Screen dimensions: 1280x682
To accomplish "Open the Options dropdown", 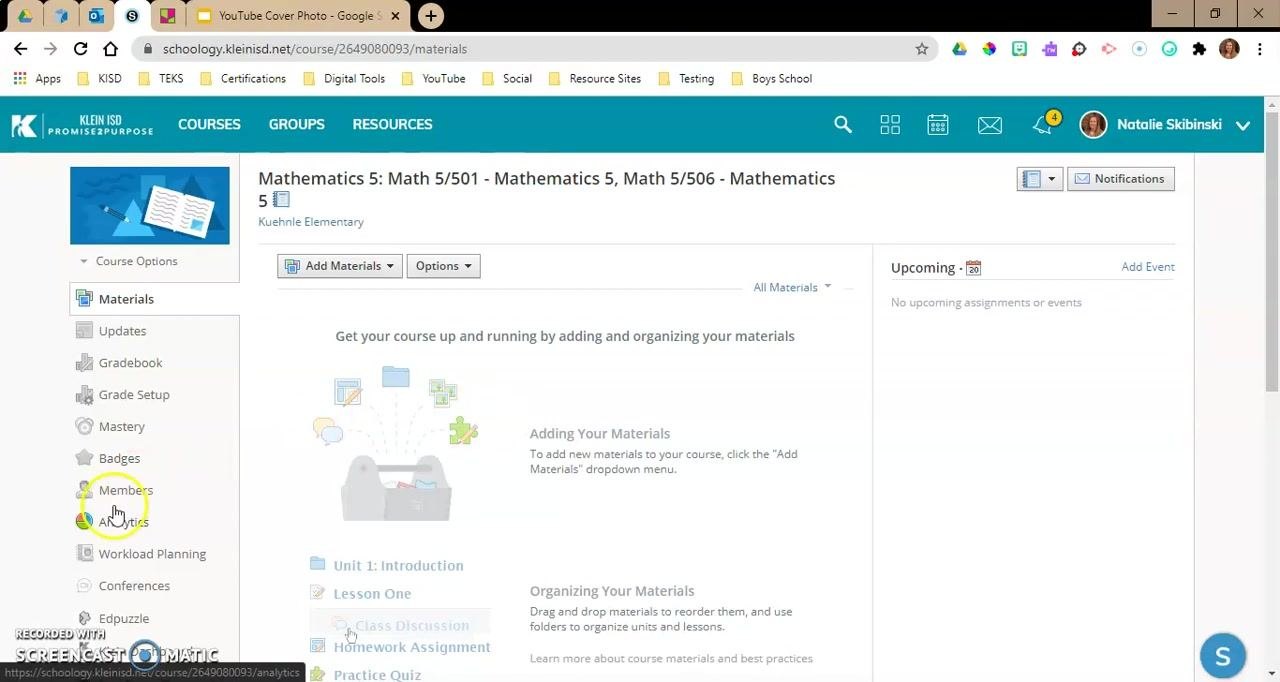I will tap(443, 266).
